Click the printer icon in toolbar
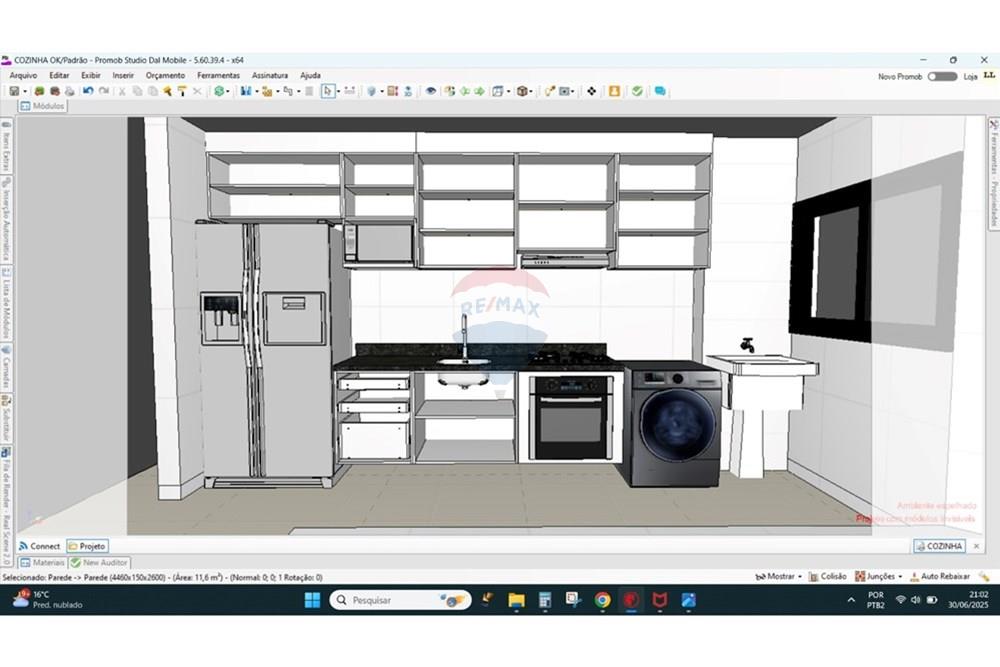The image size is (1000, 667). tap(69, 91)
